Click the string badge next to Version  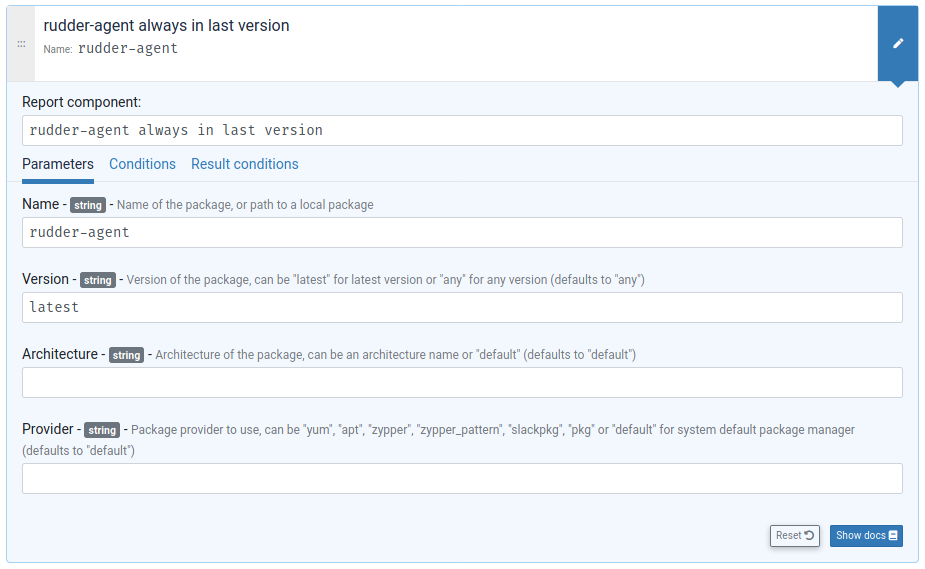98,280
